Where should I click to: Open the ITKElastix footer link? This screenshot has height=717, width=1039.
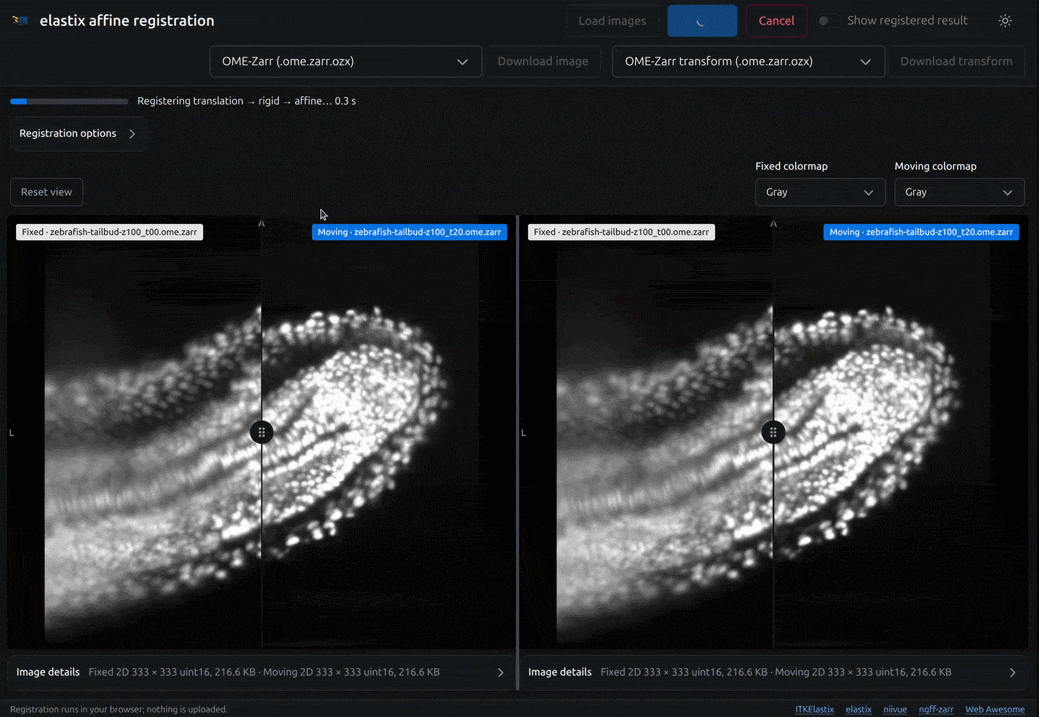(x=814, y=710)
